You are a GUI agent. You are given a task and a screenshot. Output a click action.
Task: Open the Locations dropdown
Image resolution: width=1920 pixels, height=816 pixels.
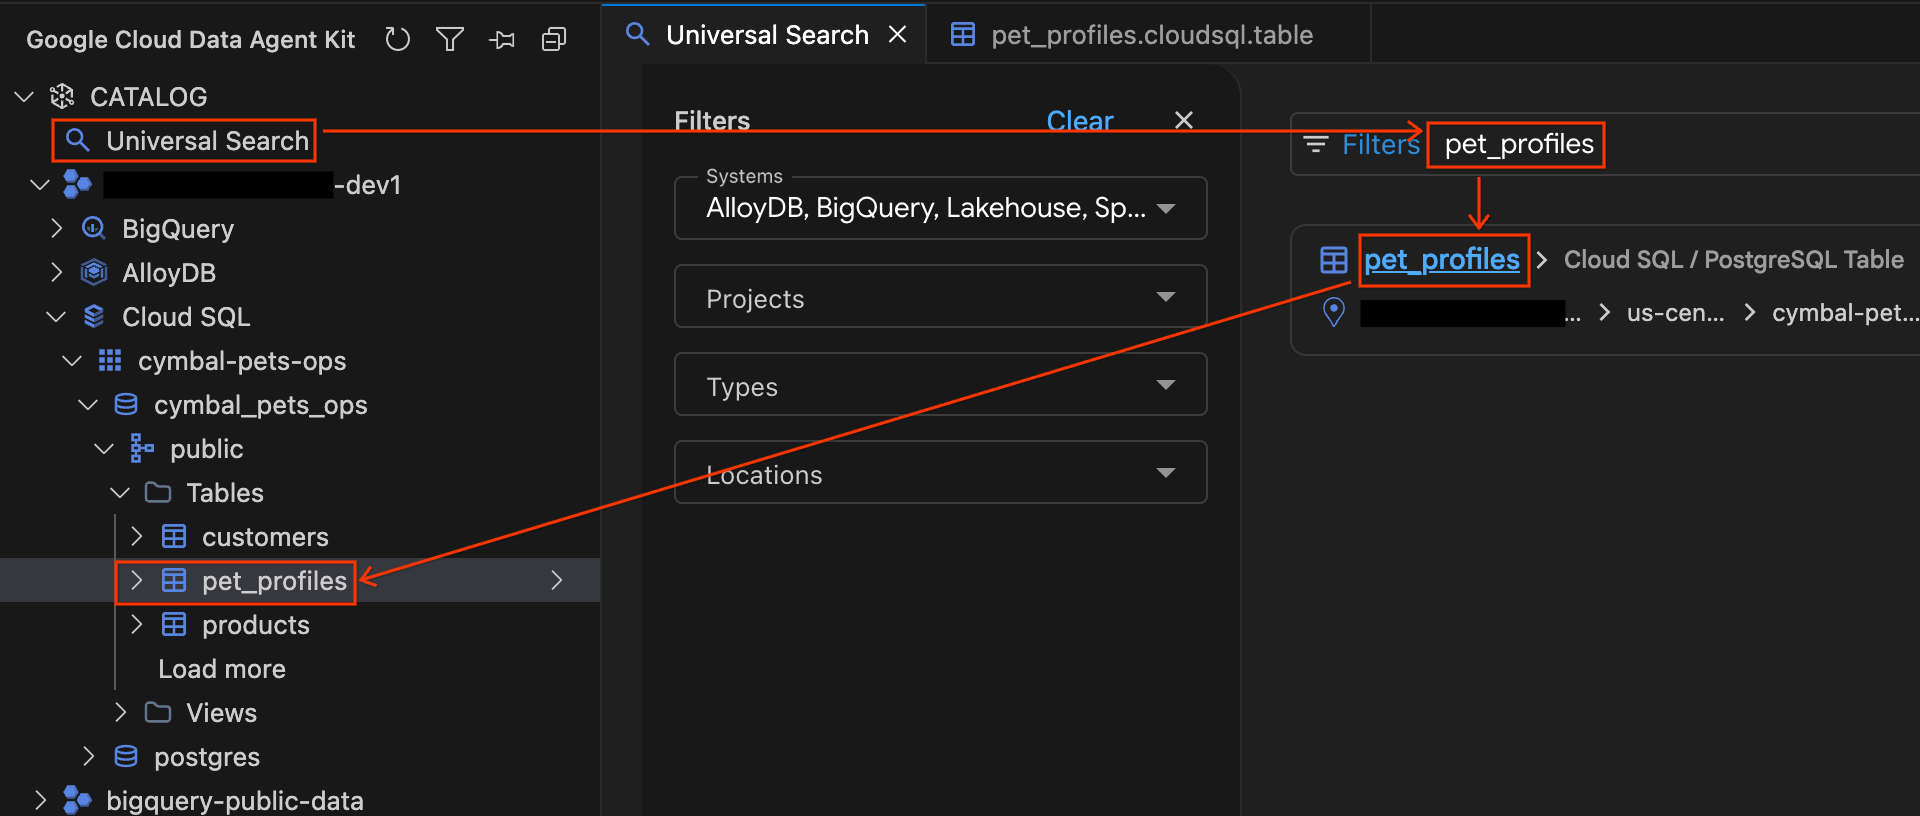point(940,472)
